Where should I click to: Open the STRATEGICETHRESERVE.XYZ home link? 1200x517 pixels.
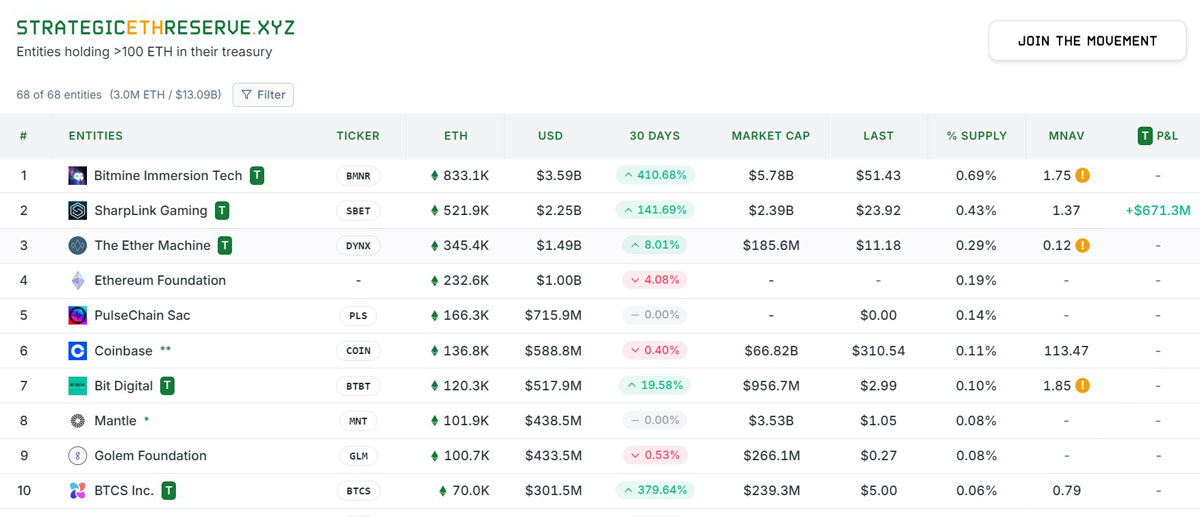pos(155,27)
